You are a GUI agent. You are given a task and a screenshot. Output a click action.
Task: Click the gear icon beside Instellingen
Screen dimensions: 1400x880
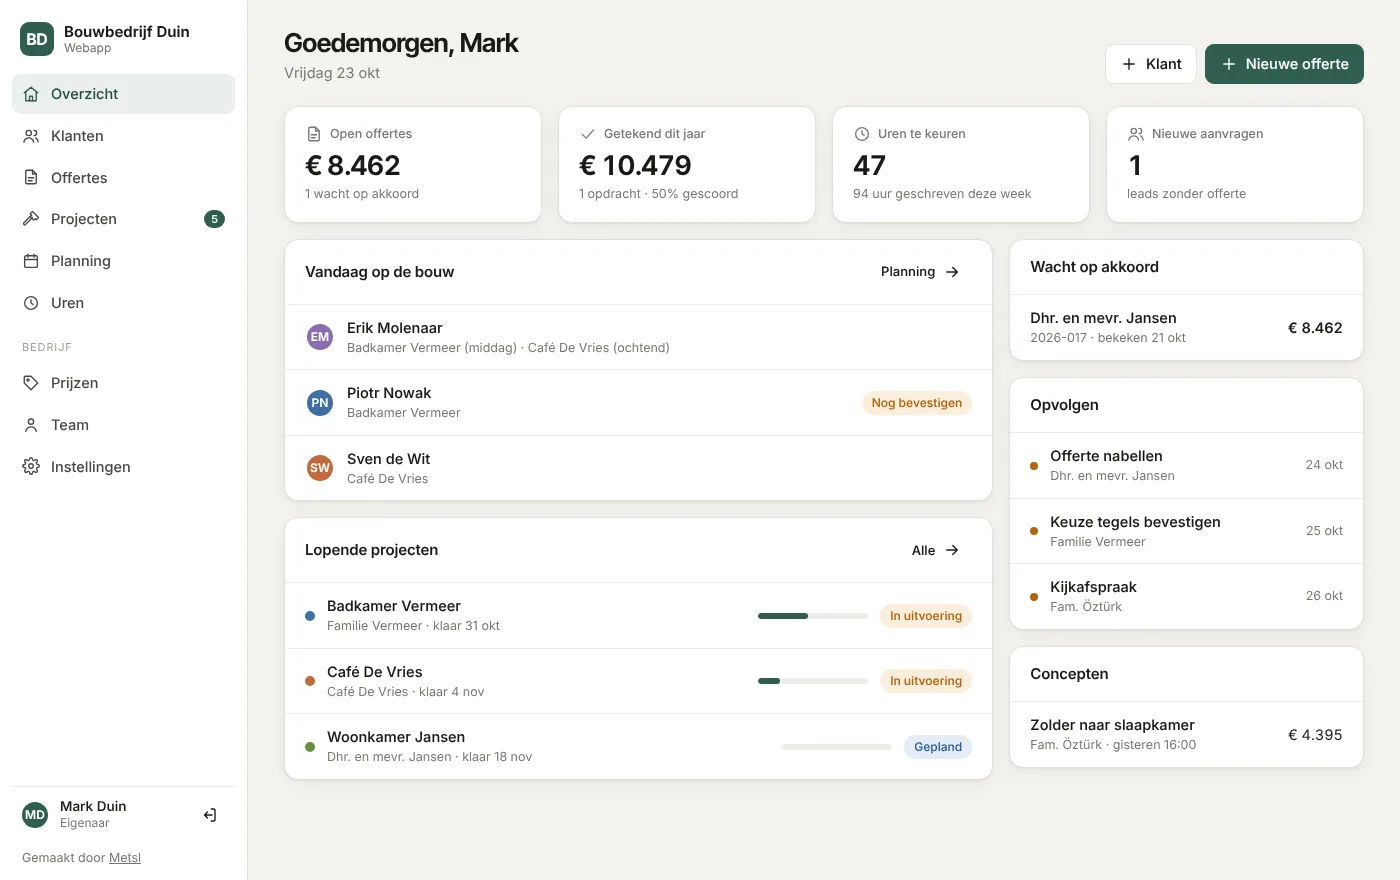tap(31, 467)
